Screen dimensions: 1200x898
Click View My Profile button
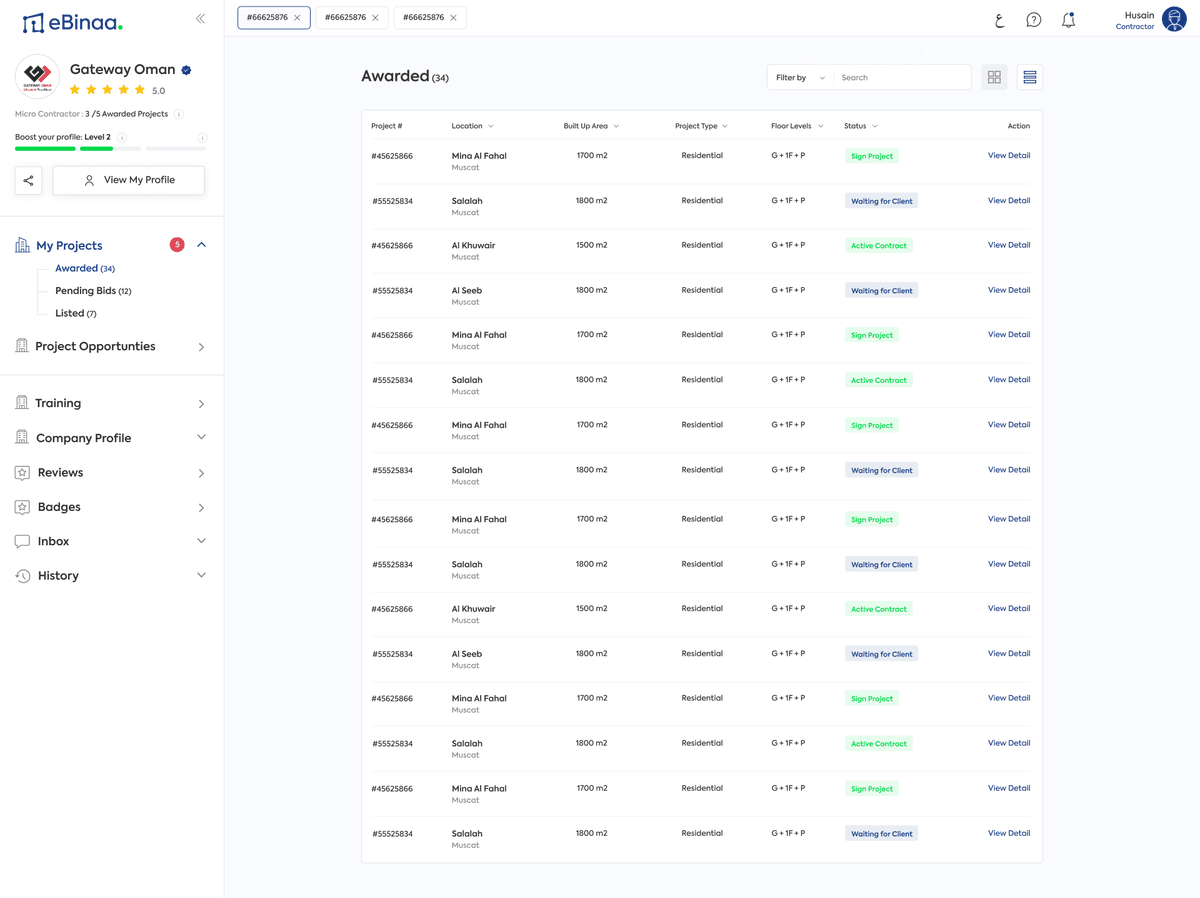pyautogui.click(x=128, y=180)
